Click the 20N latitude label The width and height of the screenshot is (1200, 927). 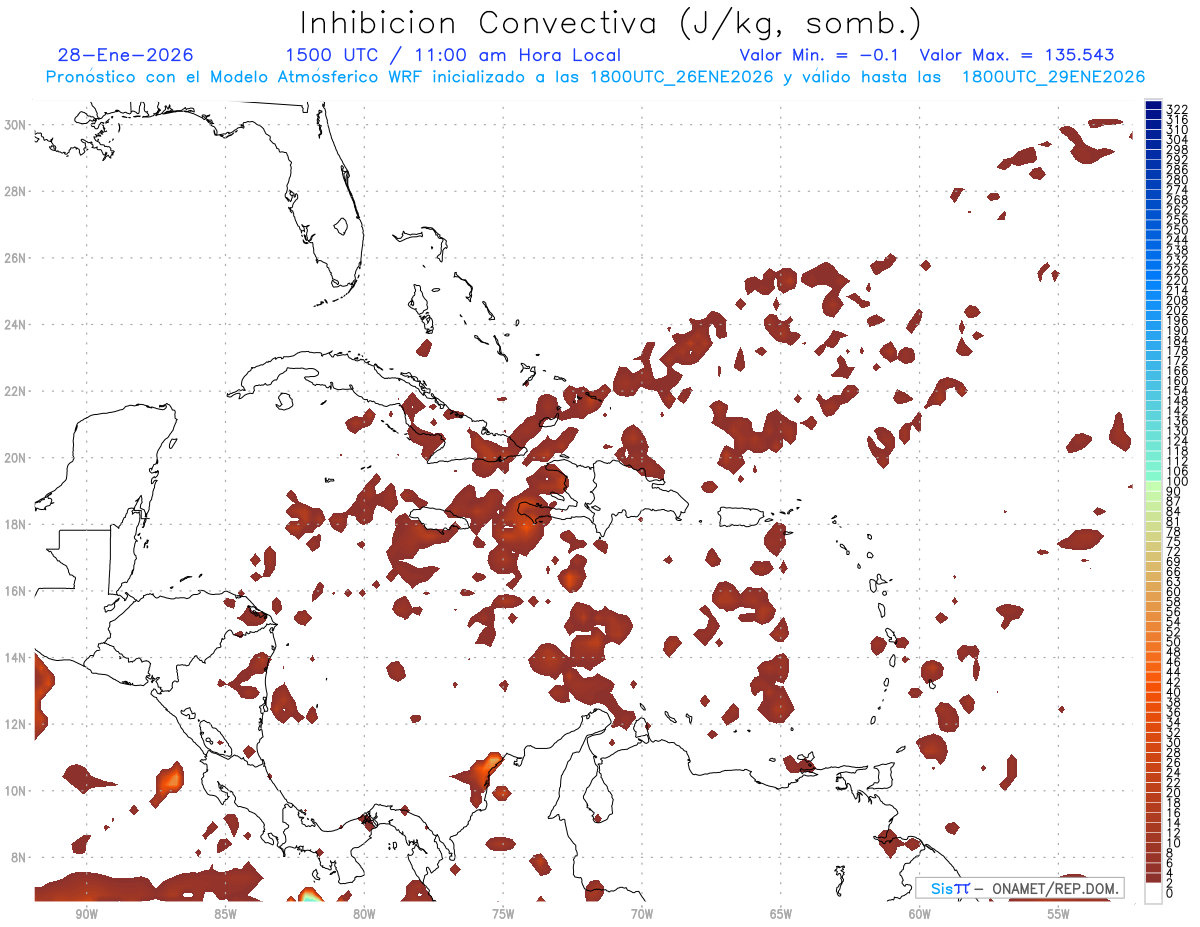17,457
